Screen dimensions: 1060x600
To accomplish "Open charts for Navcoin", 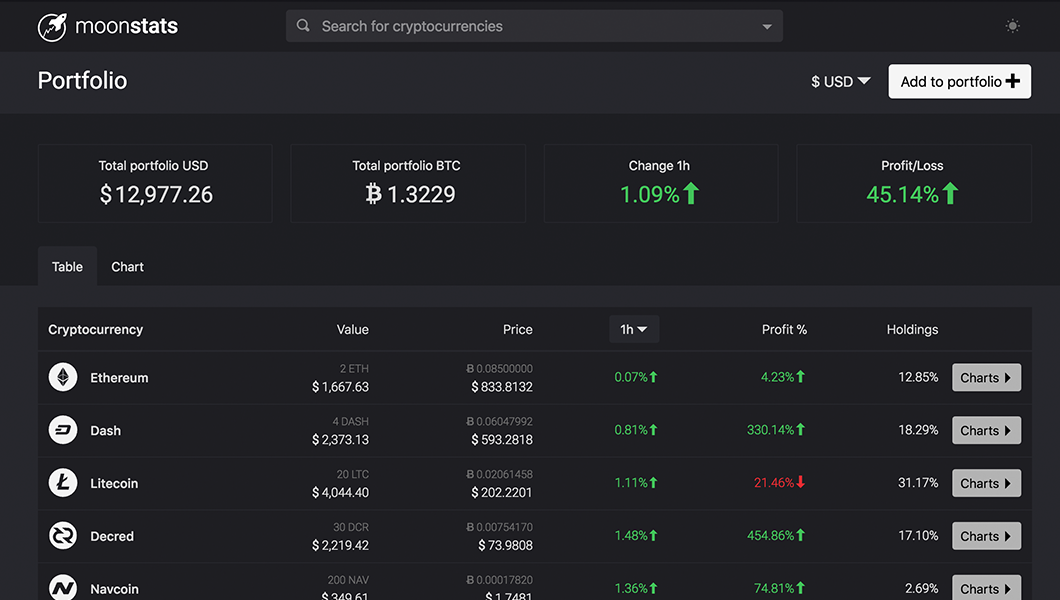I will [986, 588].
